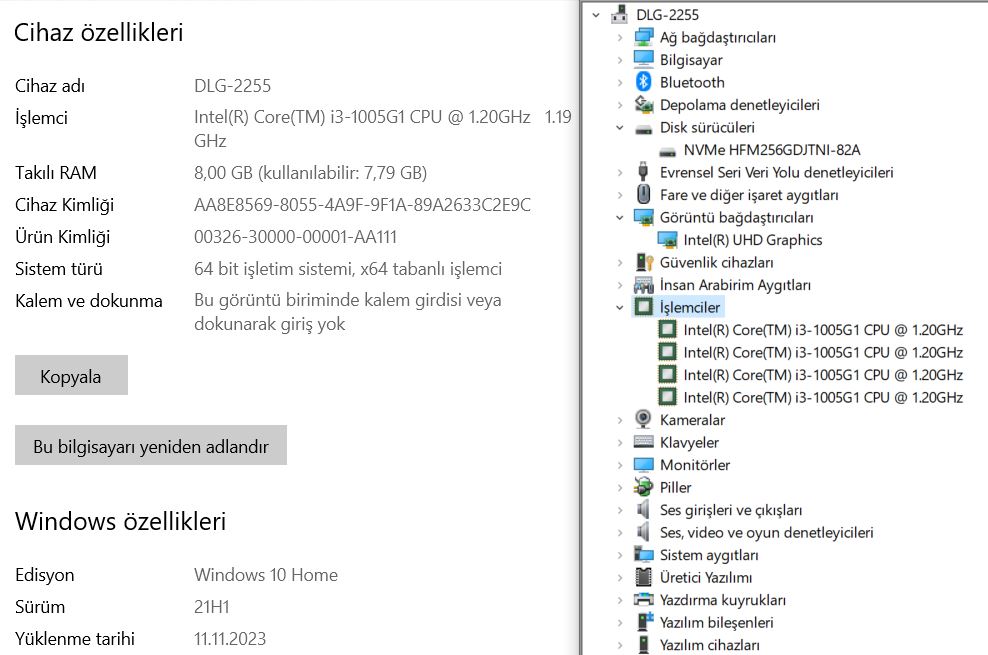Click the Ürün Kimliği value 00326-30000-00001-AA111
Viewport: 988px width, 655px height.
[296, 237]
